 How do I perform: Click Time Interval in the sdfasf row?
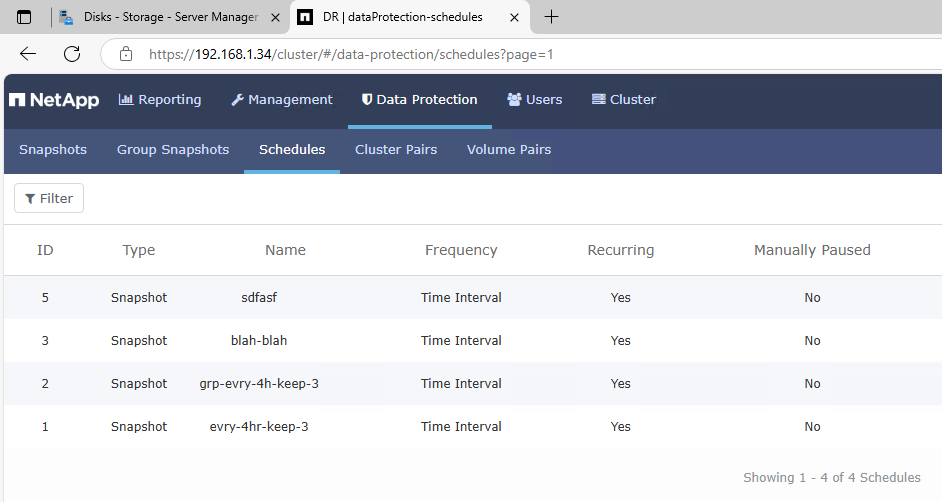pos(461,297)
